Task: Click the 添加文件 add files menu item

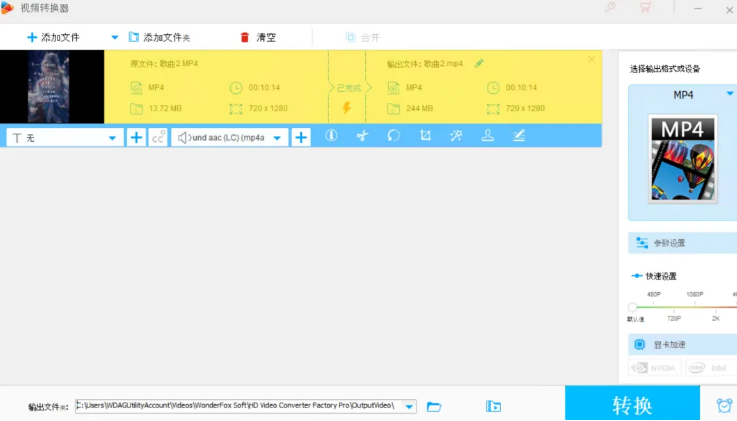Action: click(53, 37)
